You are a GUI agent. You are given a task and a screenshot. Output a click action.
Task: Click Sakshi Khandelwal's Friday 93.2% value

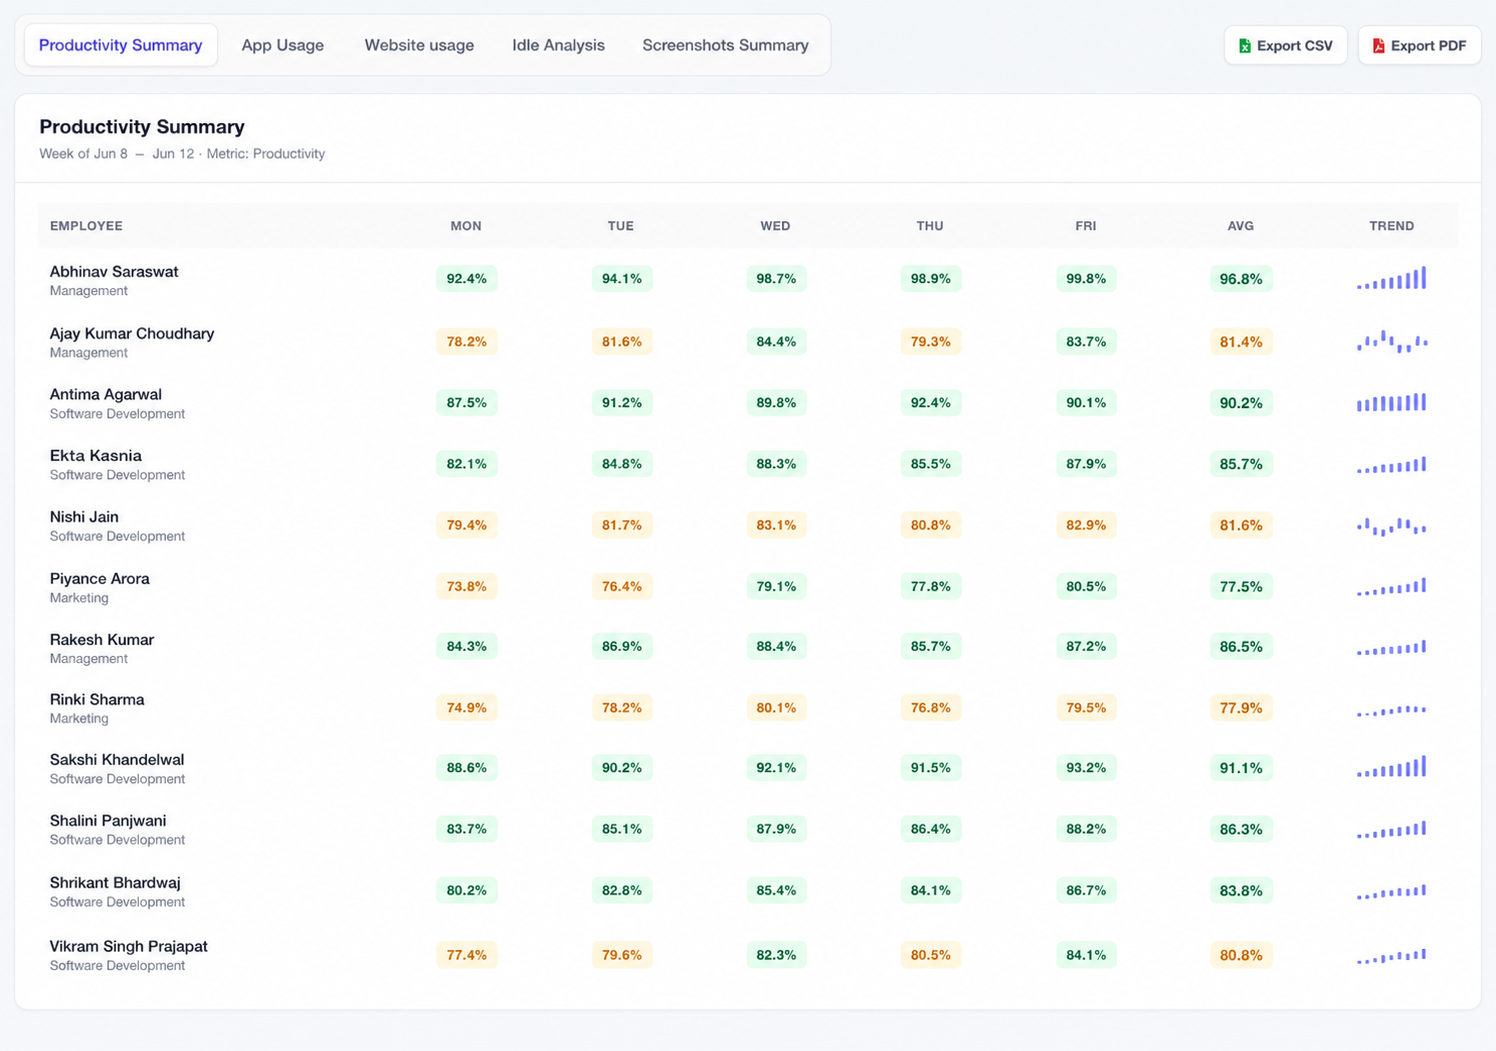[1086, 768]
